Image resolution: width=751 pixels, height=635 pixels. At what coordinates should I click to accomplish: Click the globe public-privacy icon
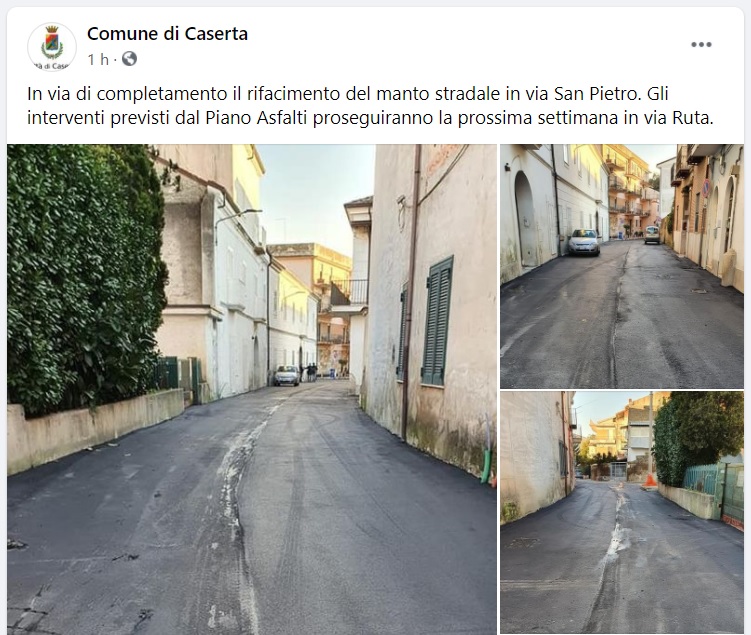[129, 59]
